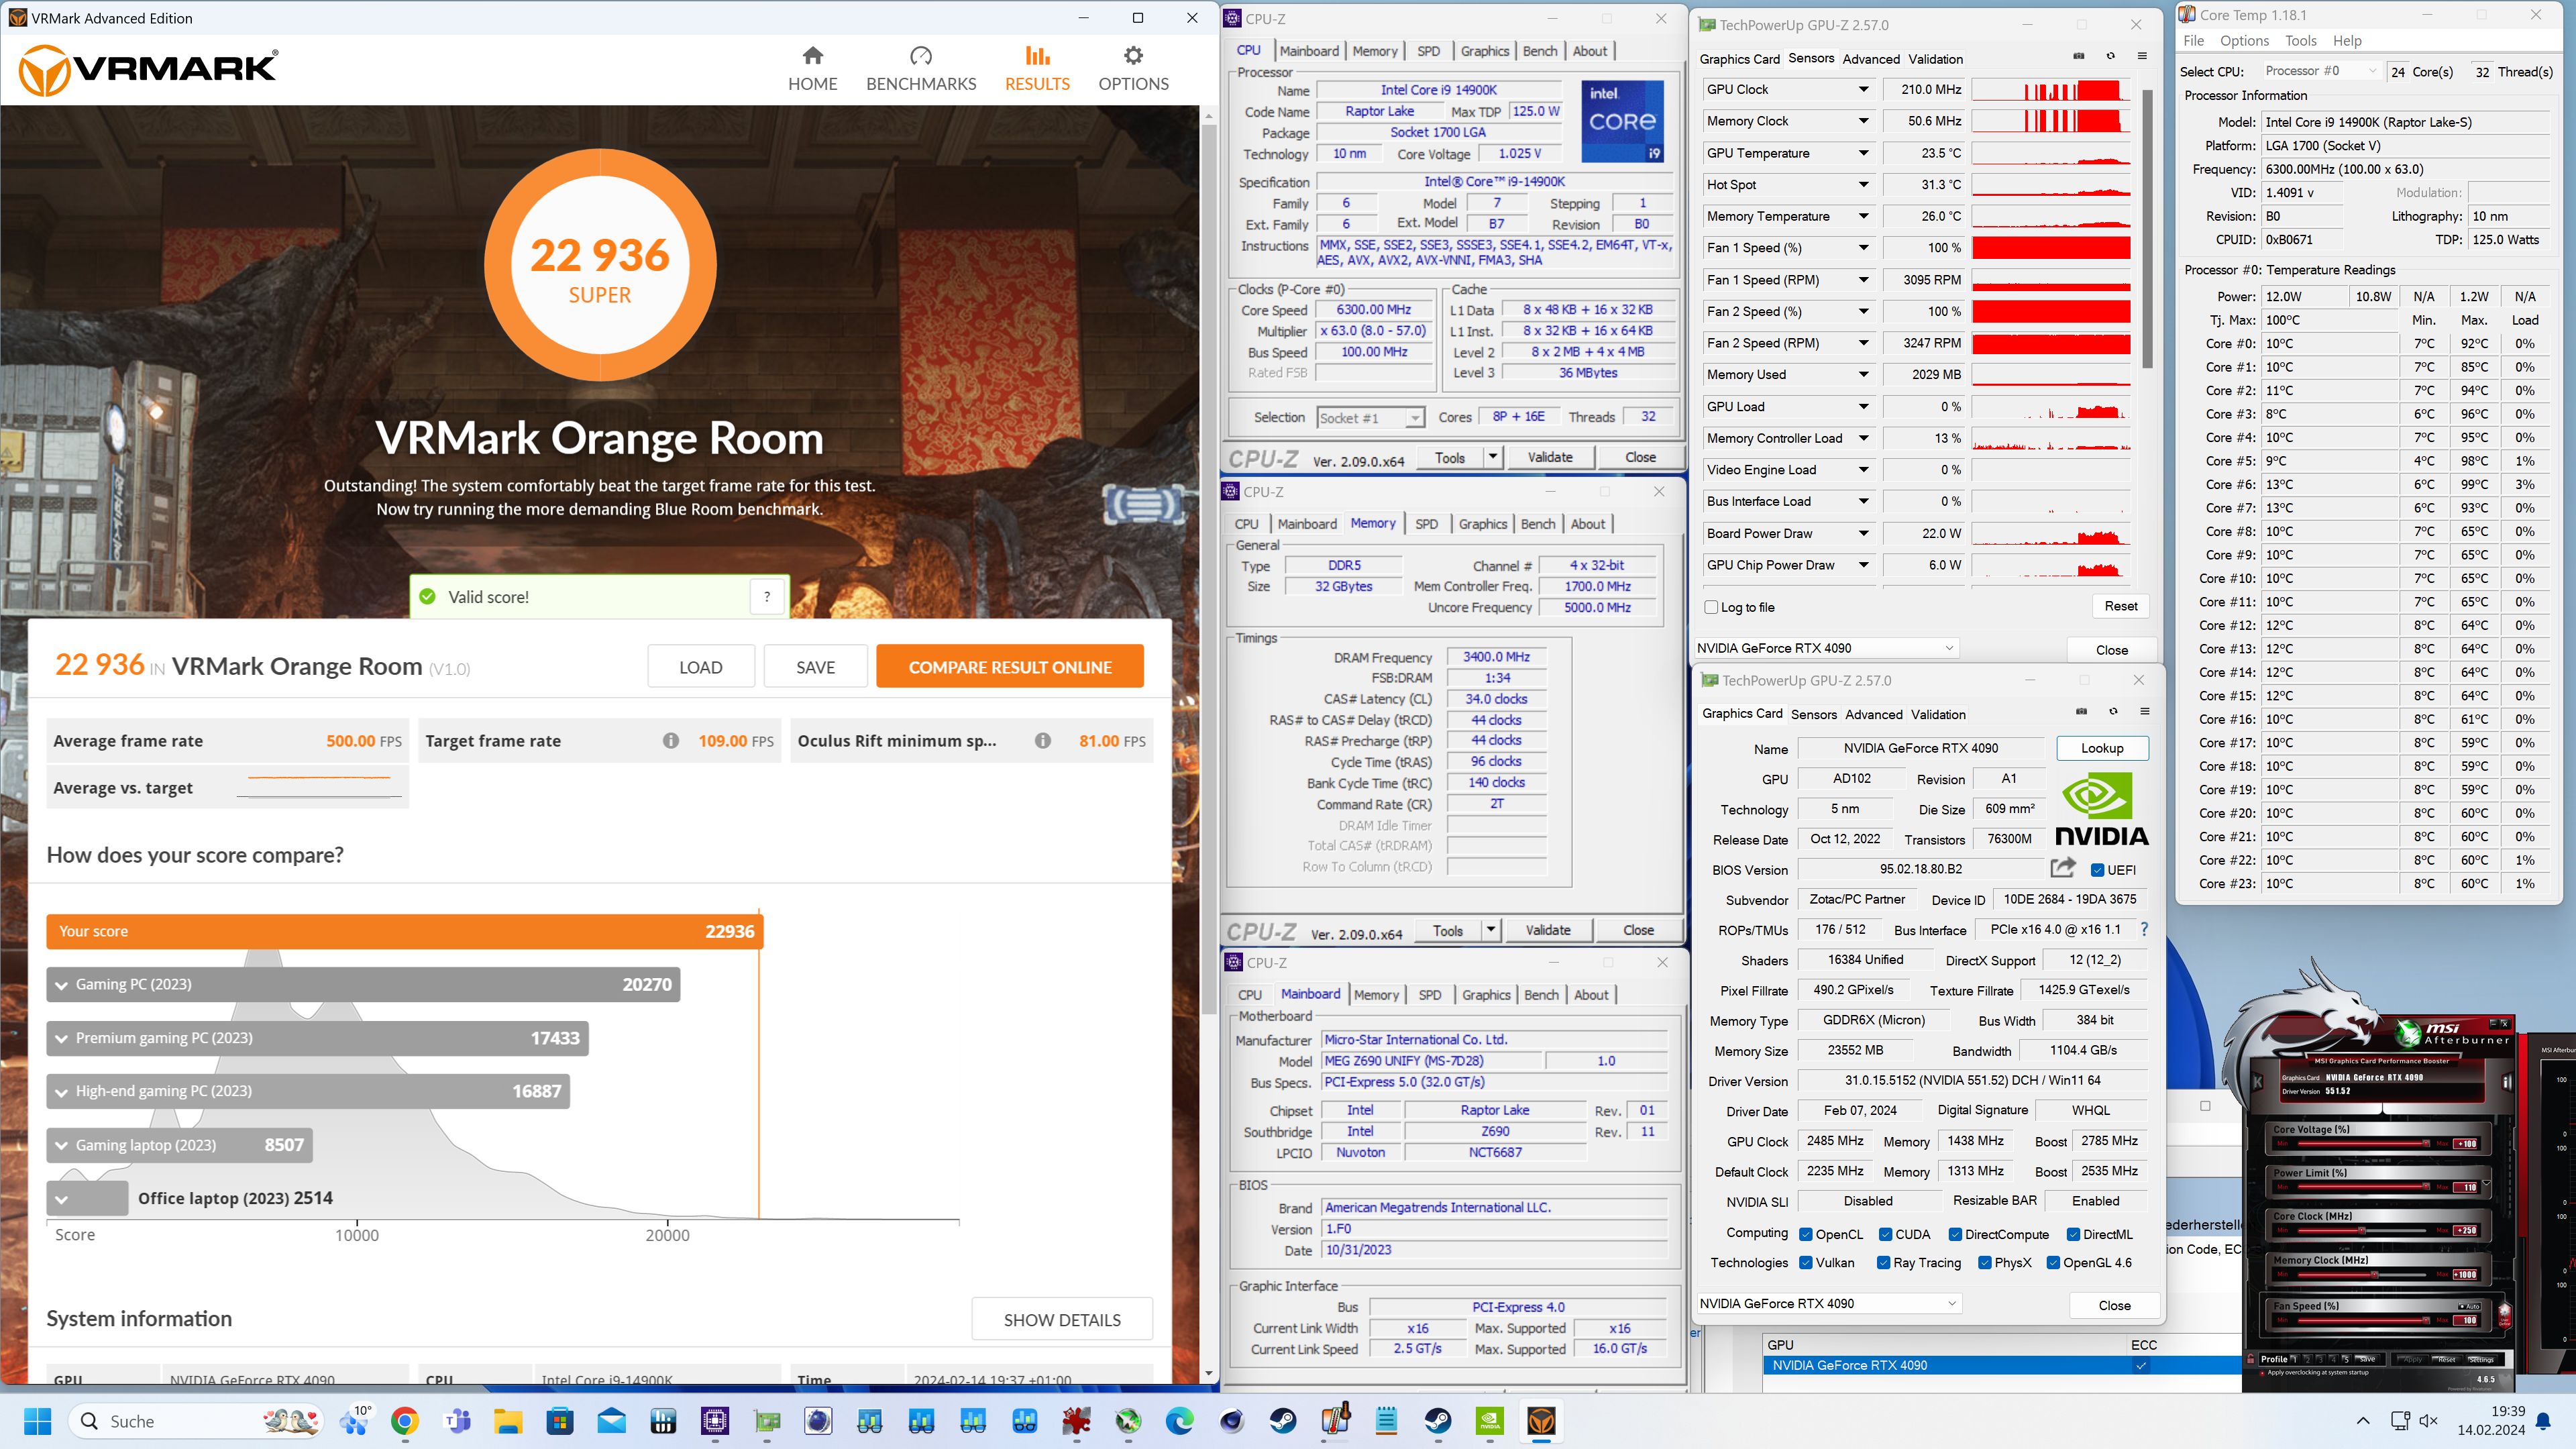The height and width of the screenshot is (1449, 2576).
Task: Toggle OpenCL checkbox in GPU-Z
Action: (1806, 1234)
